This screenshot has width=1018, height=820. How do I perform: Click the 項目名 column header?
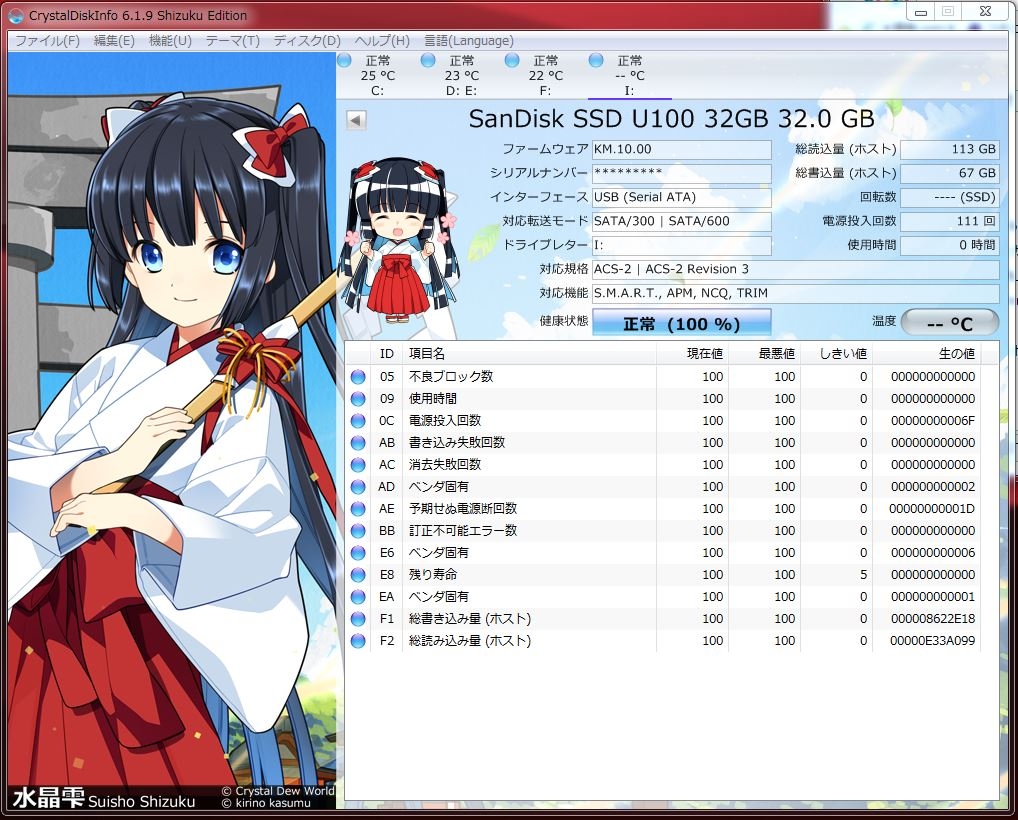(529, 354)
